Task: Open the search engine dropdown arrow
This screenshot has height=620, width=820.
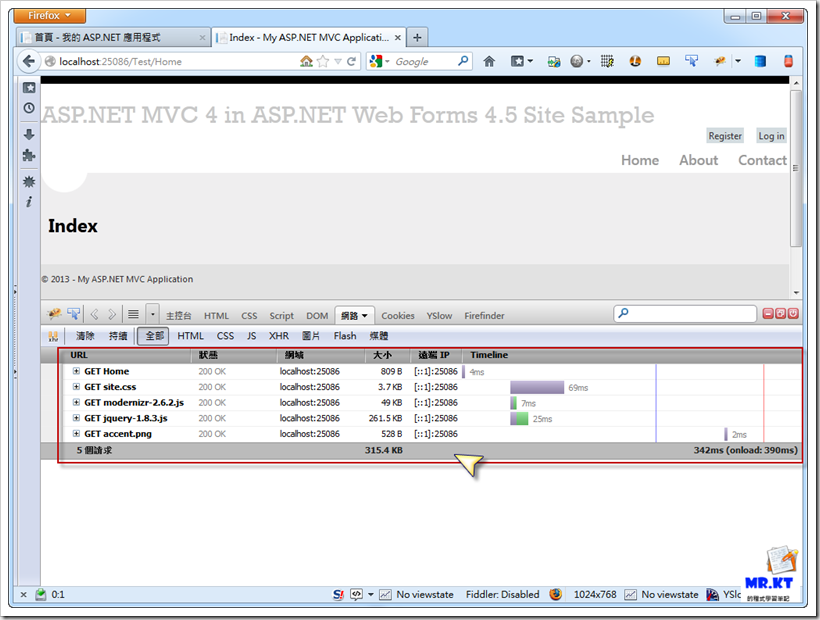Action: coord(388,62)
